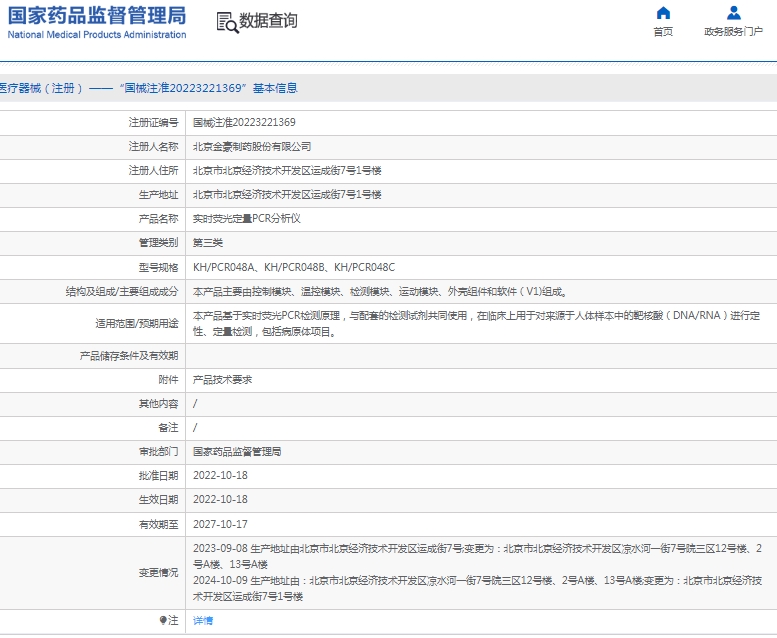777x638 pixels.
Task: Click the expiry date 2027-10-17
Action: point(220,524)
